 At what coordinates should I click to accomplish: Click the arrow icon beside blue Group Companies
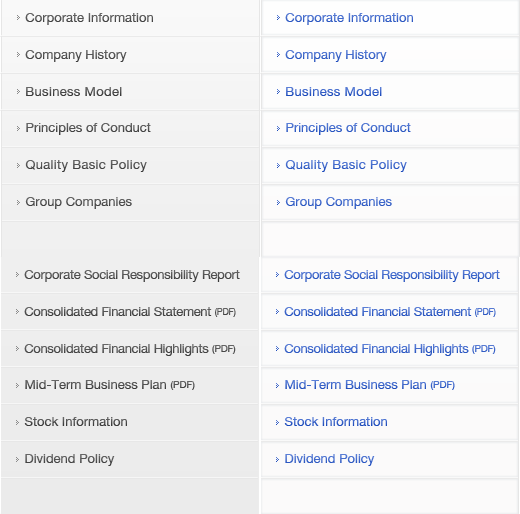click(x=278, y=202)
